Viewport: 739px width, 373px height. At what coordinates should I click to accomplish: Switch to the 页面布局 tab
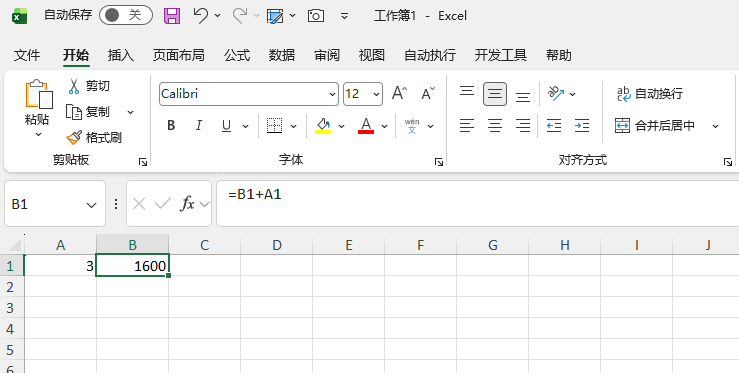pos(179,55)
